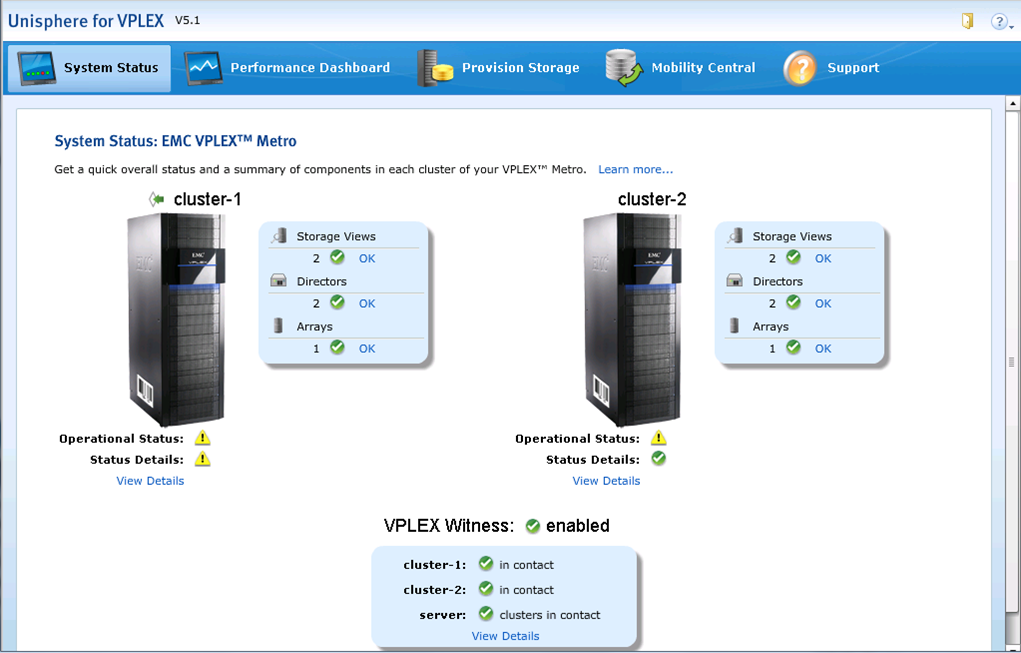Click the yellow door logout icon
Image resolution: width=1021 pixels, height=653 pixels.
click(x=967, y=21)
